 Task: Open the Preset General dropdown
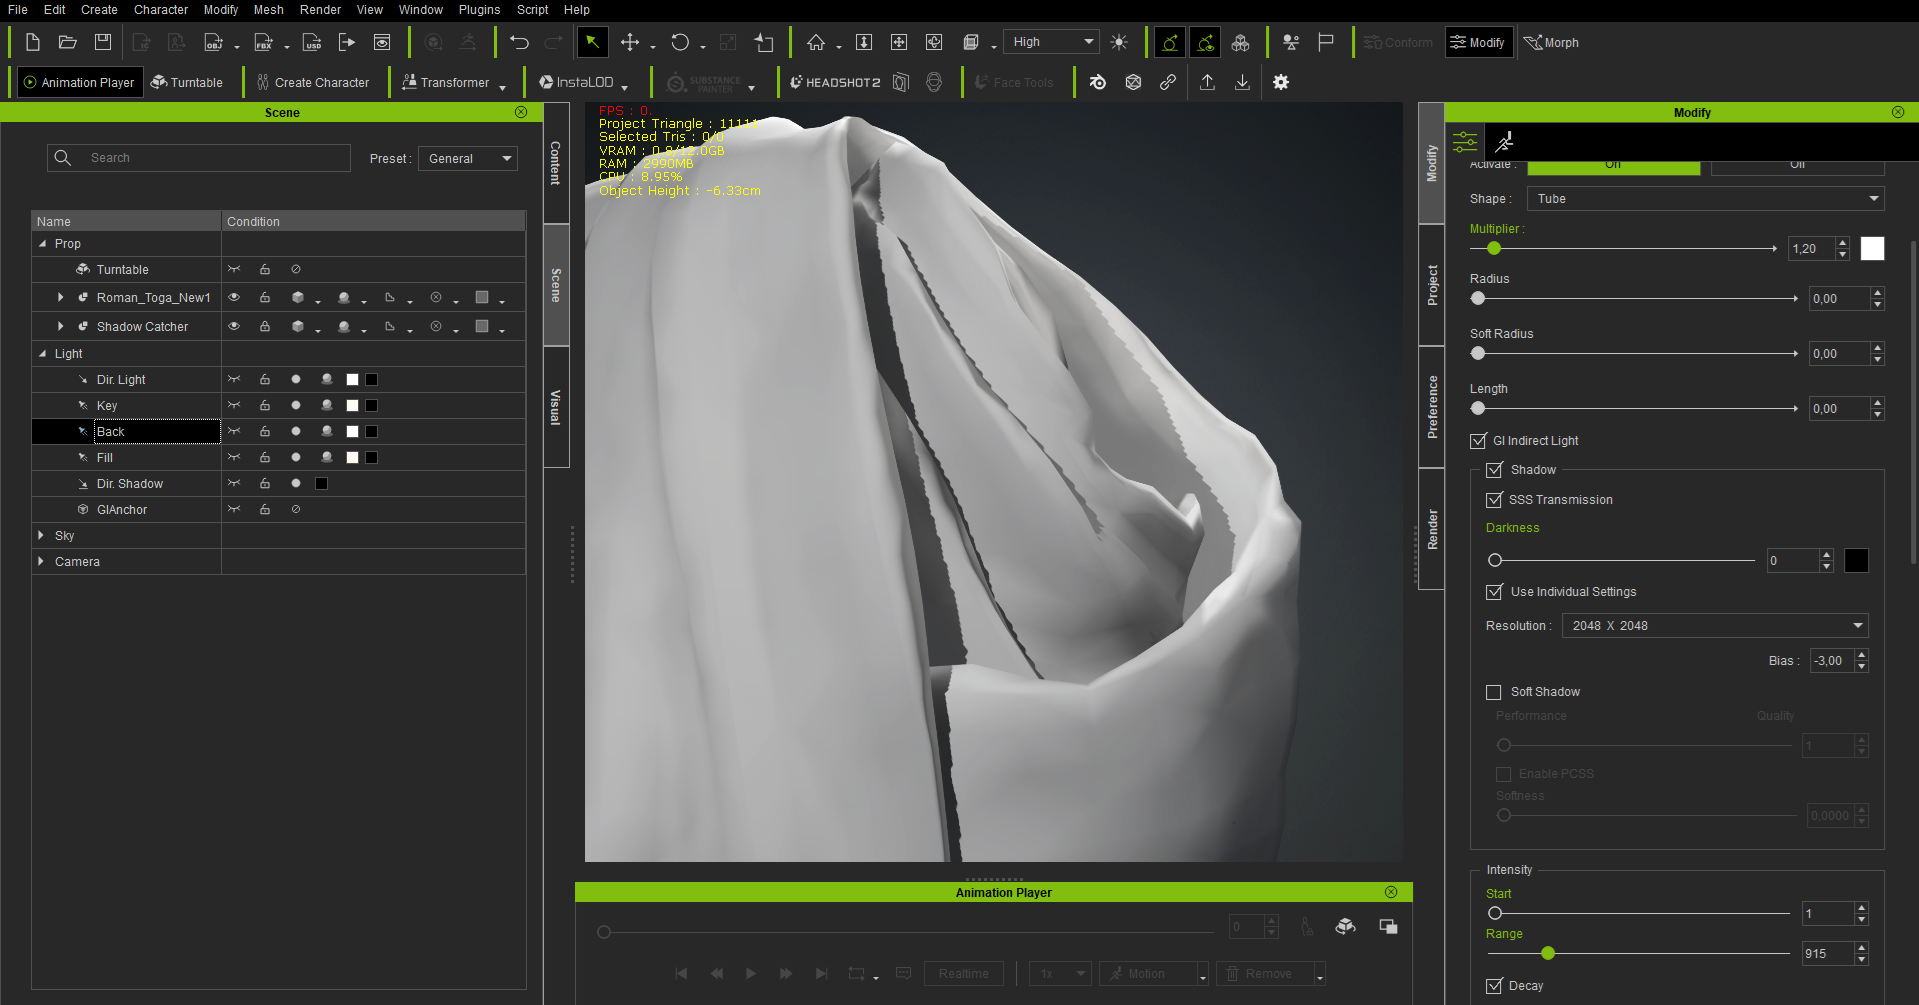[x=468, y=158]
